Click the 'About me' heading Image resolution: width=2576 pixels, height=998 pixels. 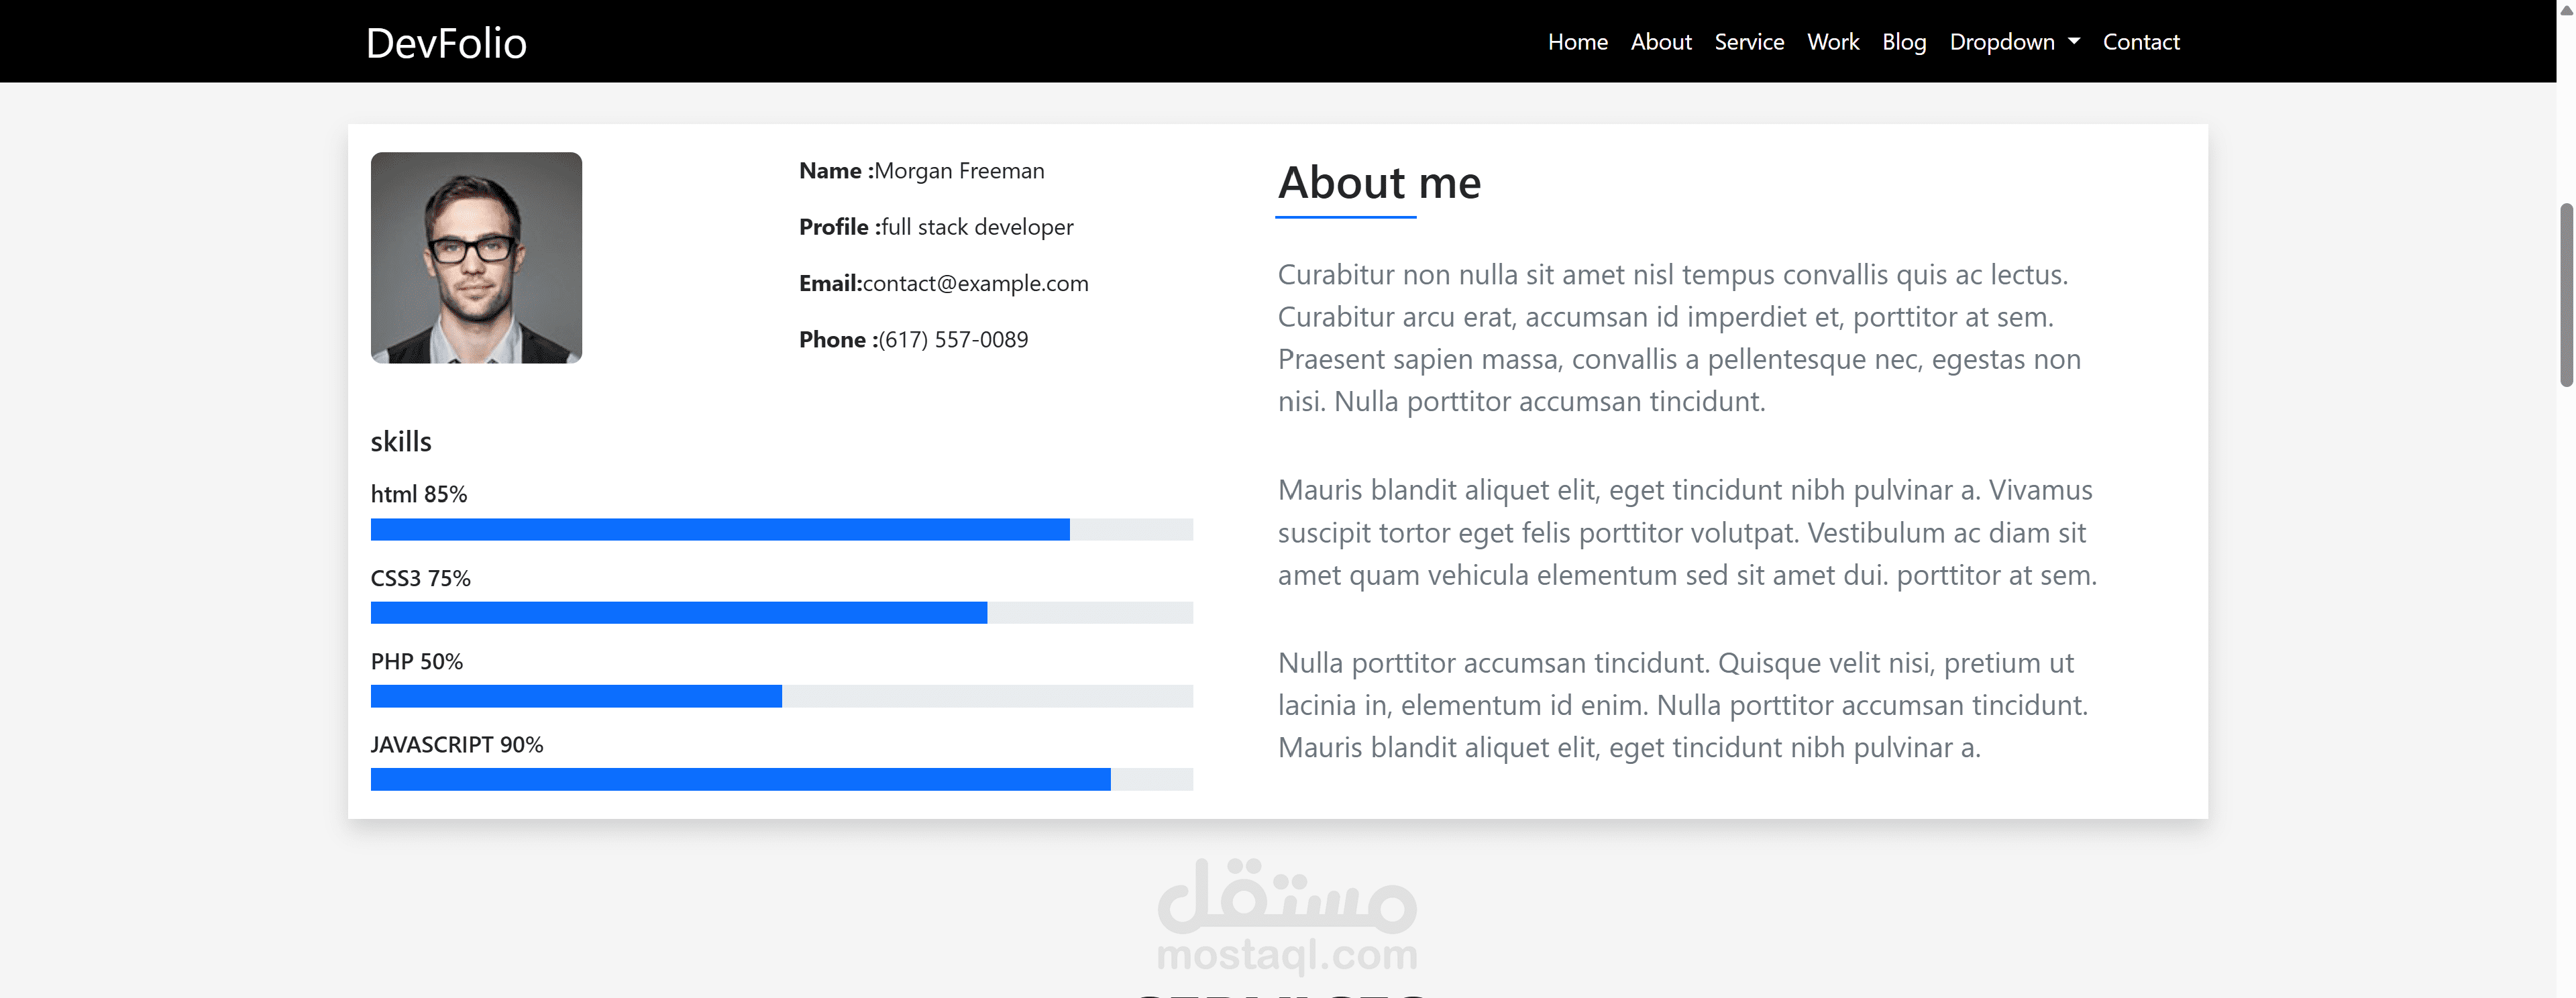tap(1379, 182)
